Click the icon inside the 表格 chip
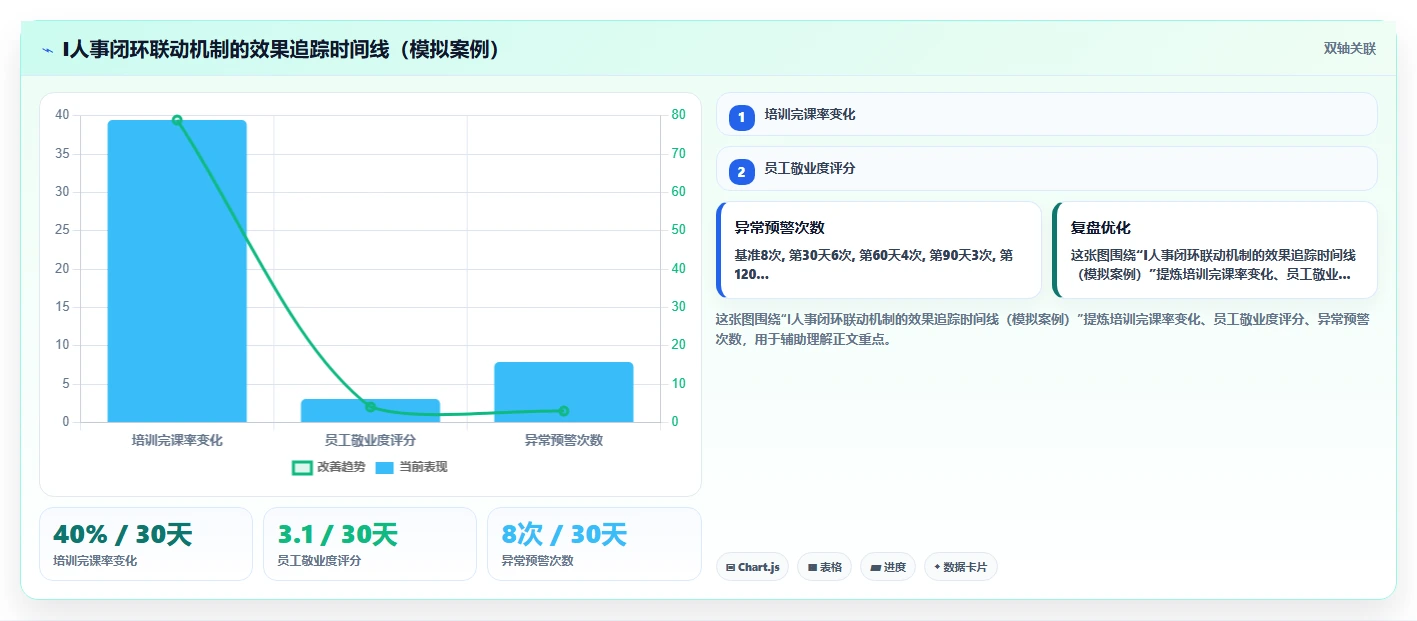Image resolution: width=1417 pixels, height=621 pixels. [812, 567]
